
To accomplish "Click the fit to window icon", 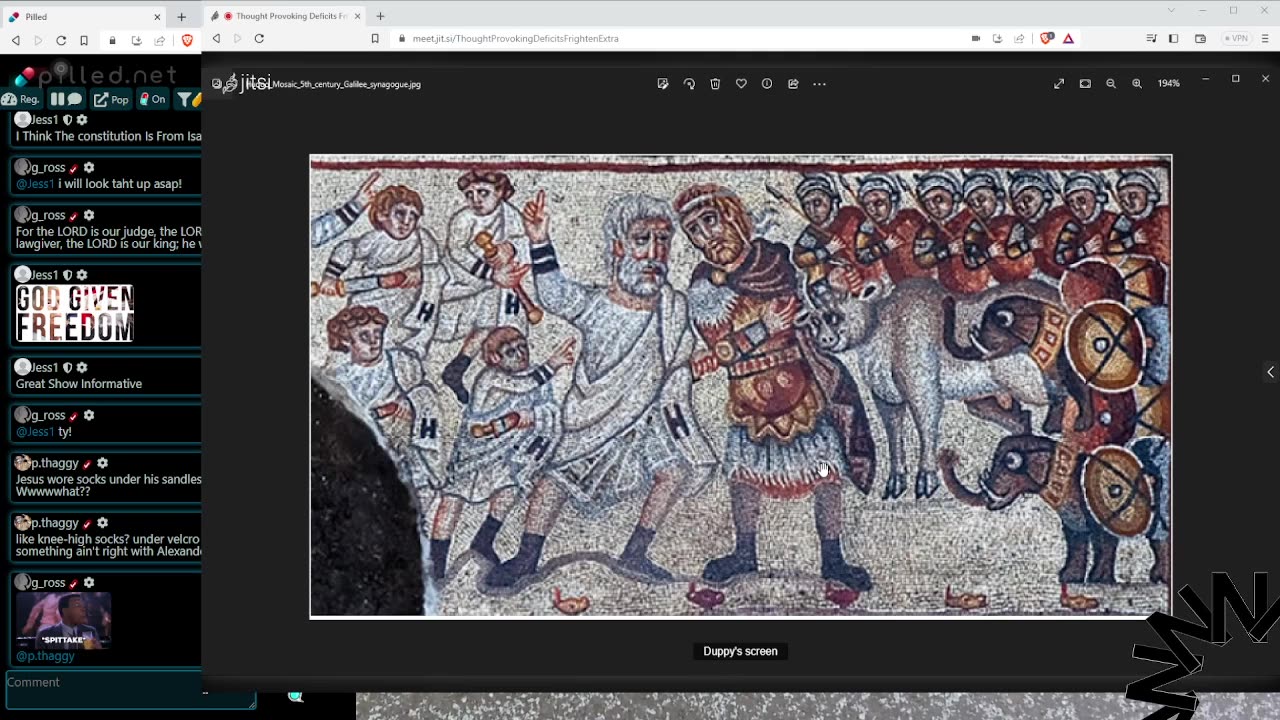I will (x=1085, y=84).
